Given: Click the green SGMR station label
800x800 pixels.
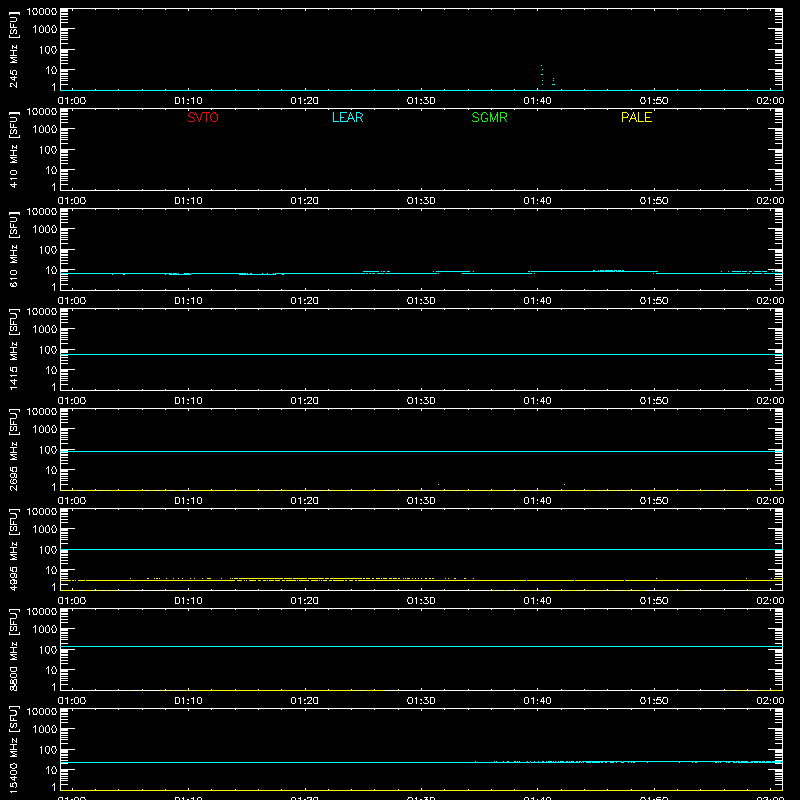Looking at the screenshot, I should point(489,117).
